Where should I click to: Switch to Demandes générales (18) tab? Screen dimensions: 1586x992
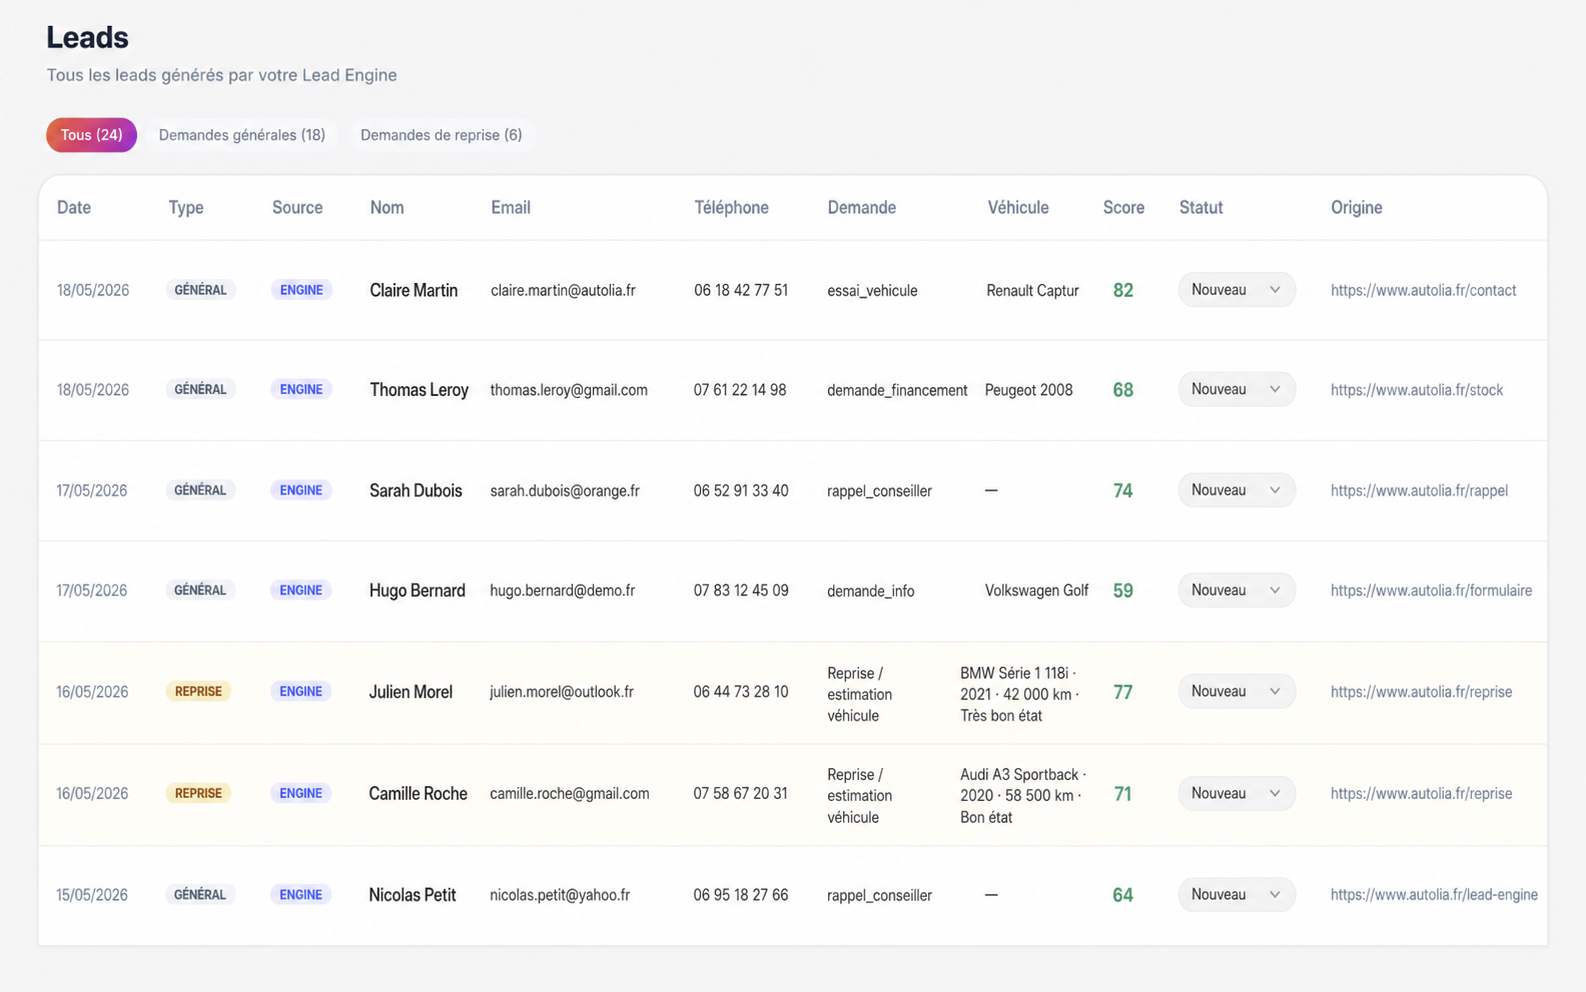[x=242, y=135]
